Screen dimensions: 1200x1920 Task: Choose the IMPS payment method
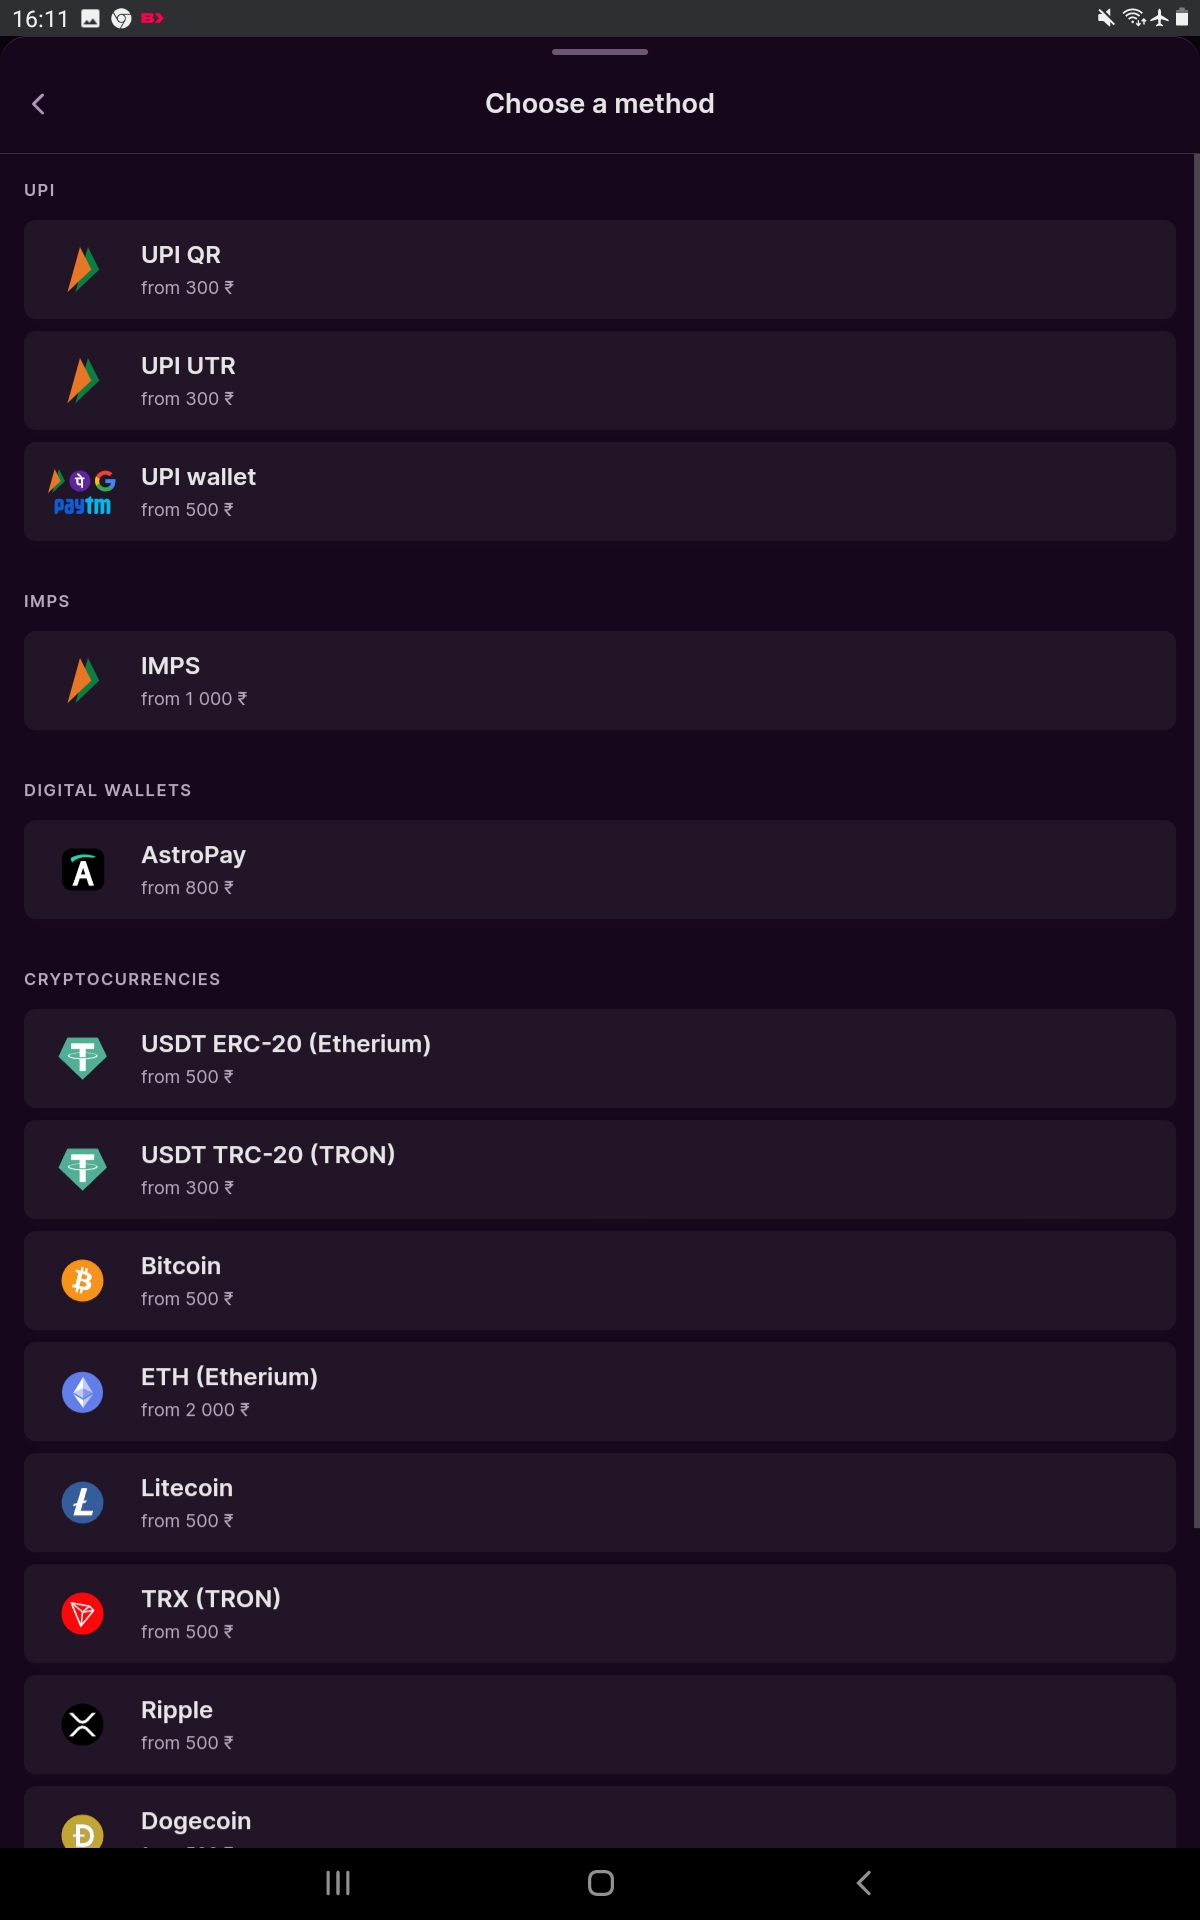(x=600, y=680)
